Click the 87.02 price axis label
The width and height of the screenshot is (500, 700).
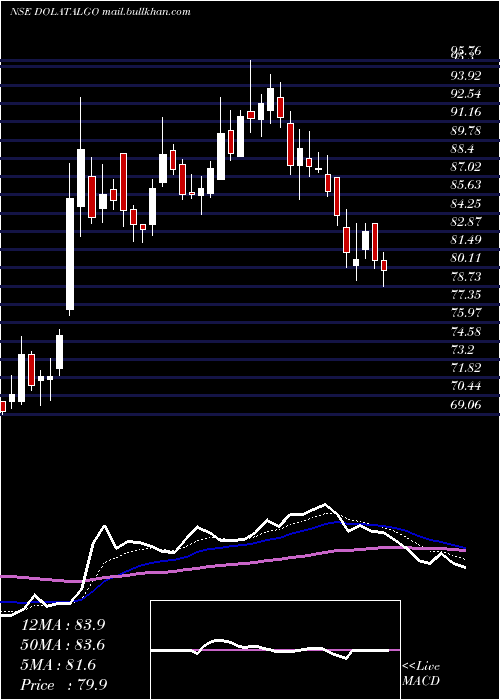pyautogui.click(x=466, y=167)
